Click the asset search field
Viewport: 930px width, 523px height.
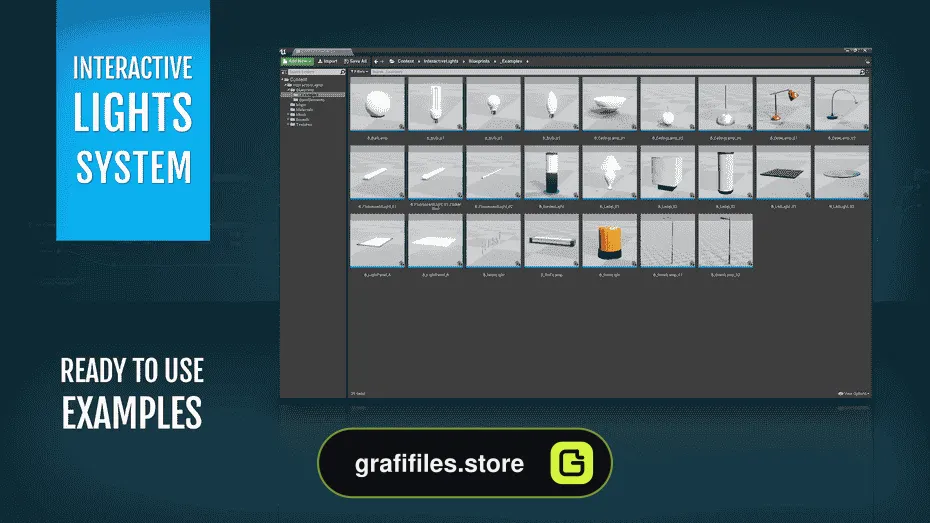click(614, 72)
